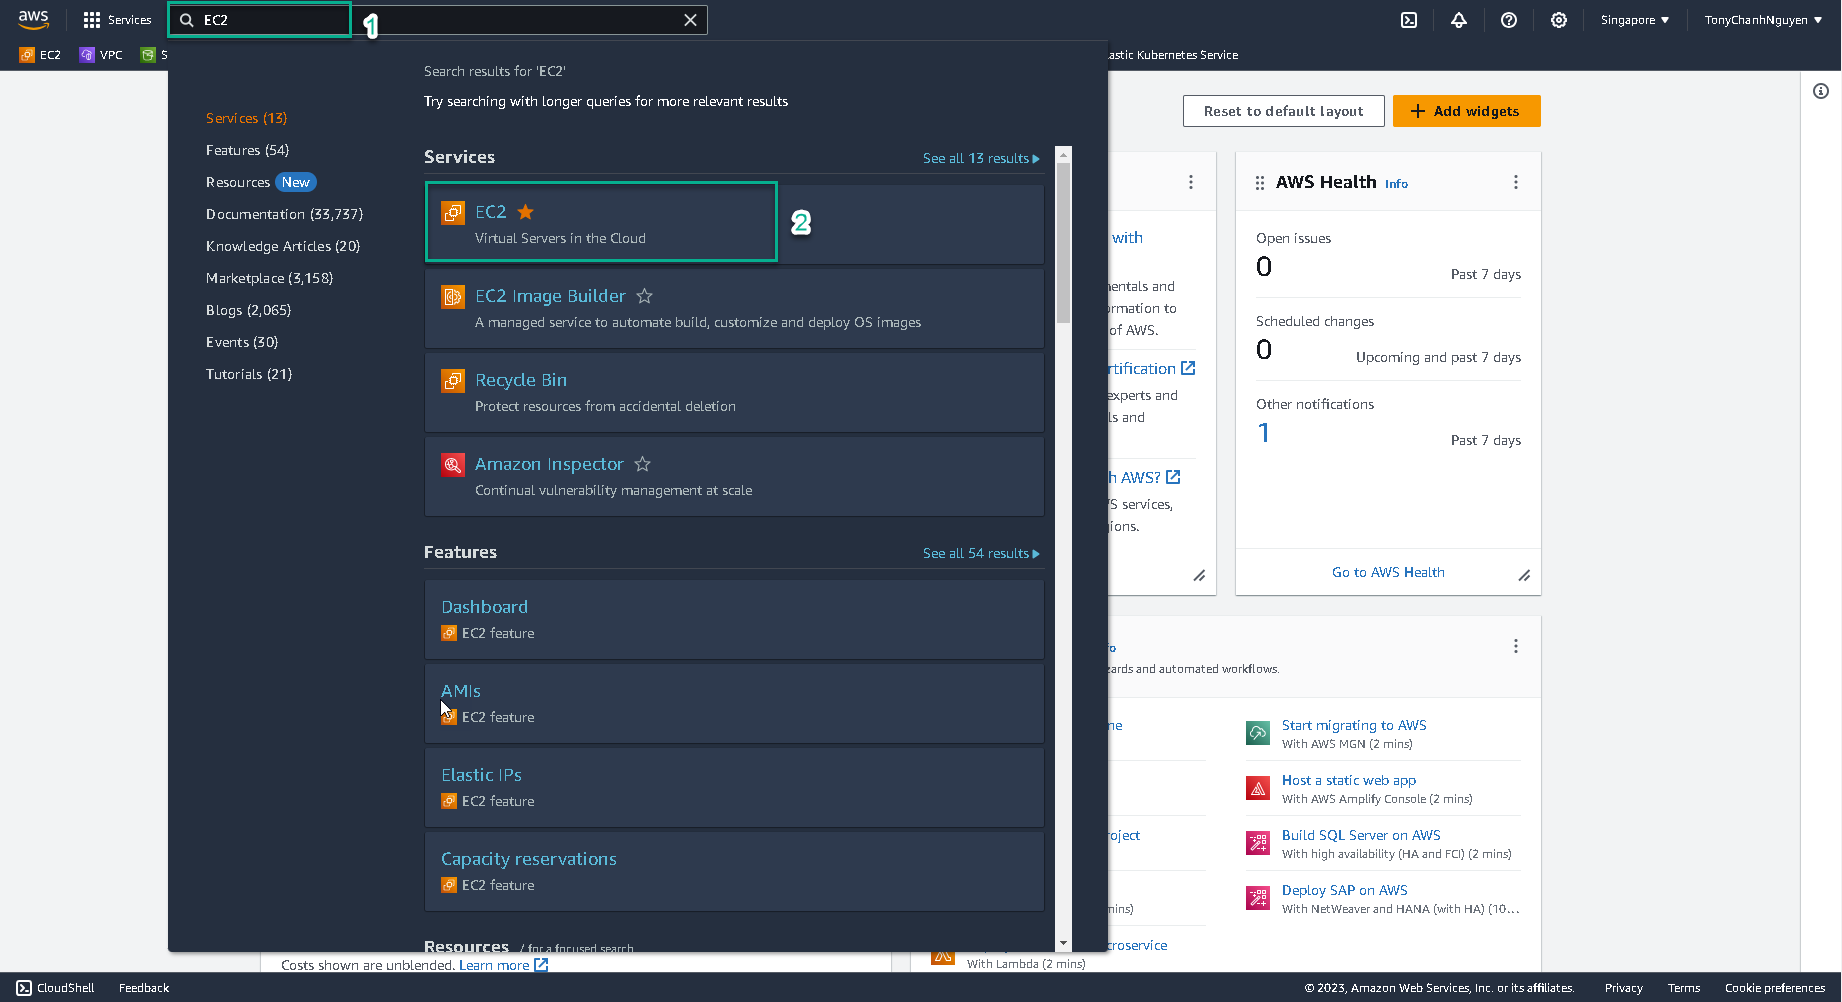Unfavorite EC2 using the orange star
Viewport: 1842px width, 1002px height.
[526, 212]
